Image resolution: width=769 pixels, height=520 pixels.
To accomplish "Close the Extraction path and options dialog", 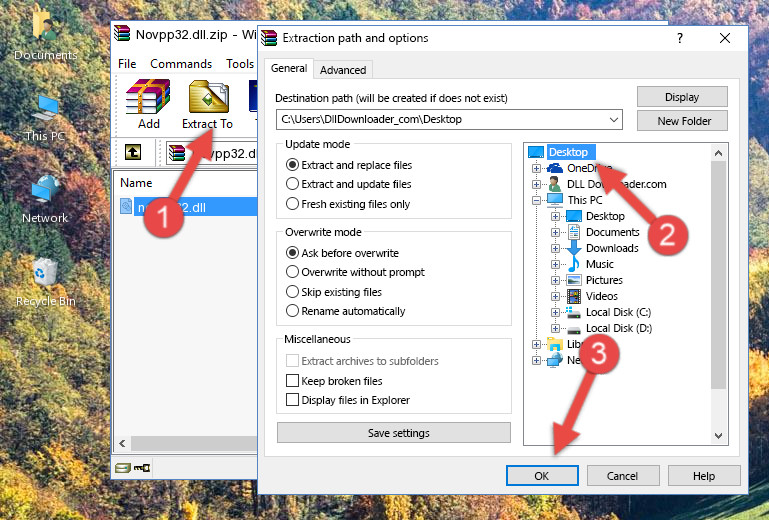I will (x=725, y=38).
